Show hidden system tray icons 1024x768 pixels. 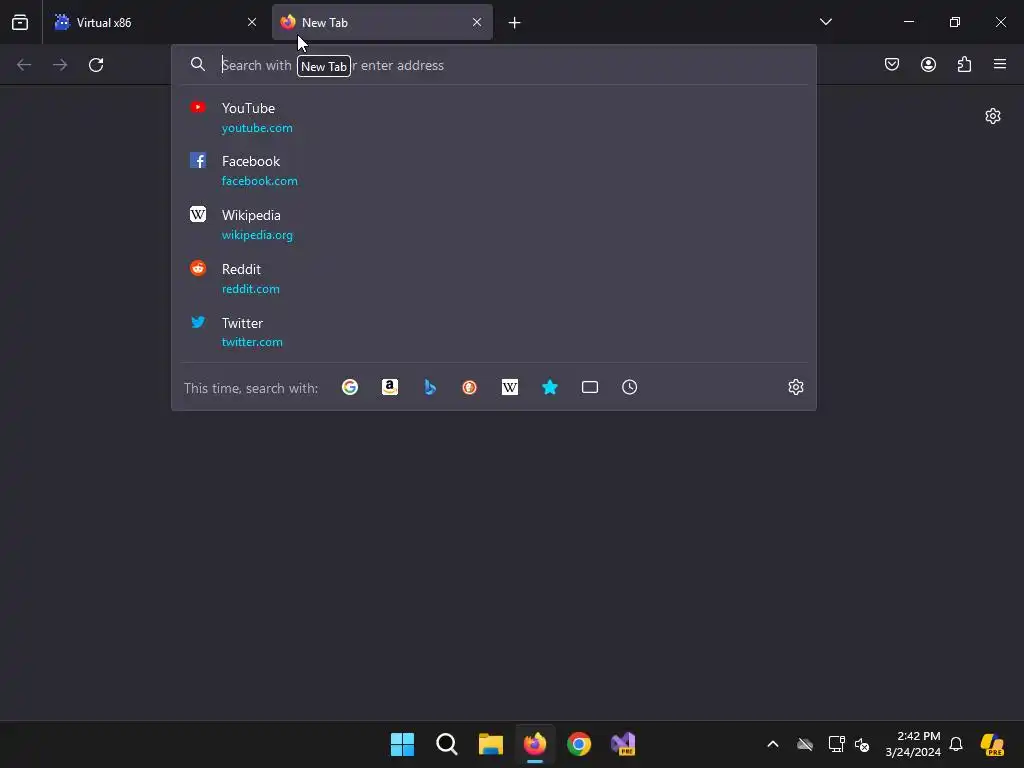[773, 744]
